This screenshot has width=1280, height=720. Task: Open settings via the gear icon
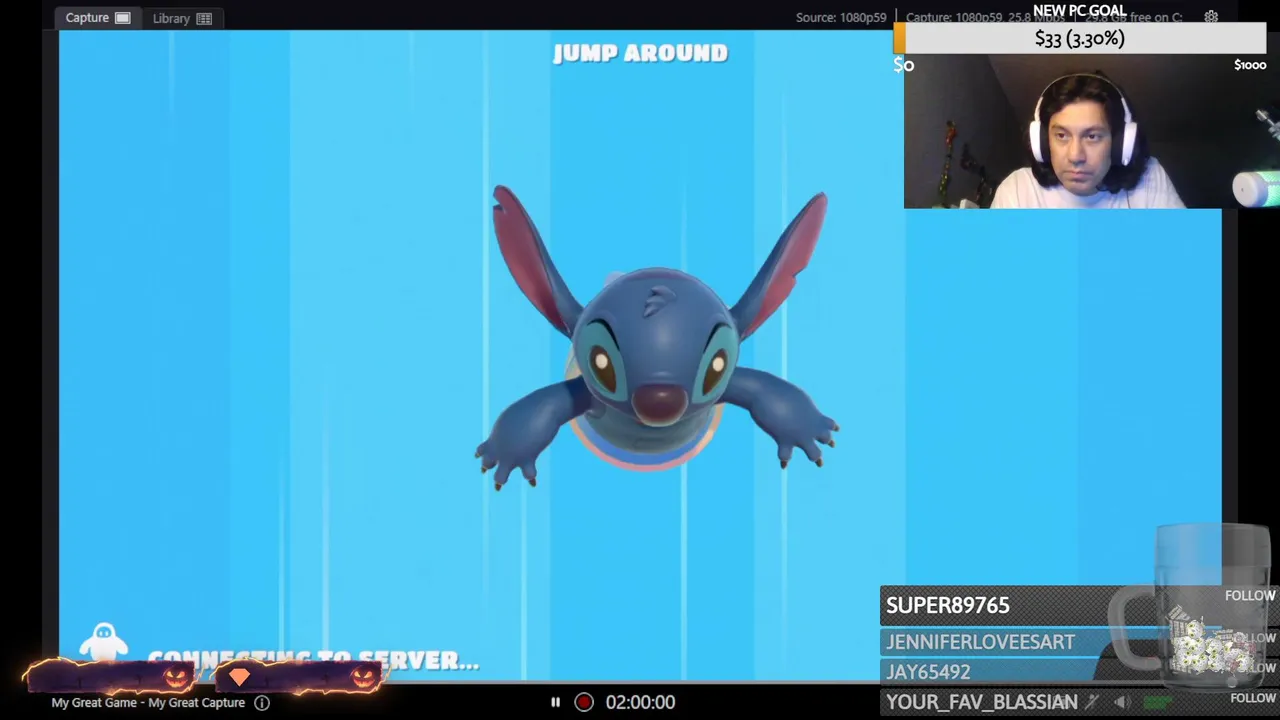point(1211,17)
